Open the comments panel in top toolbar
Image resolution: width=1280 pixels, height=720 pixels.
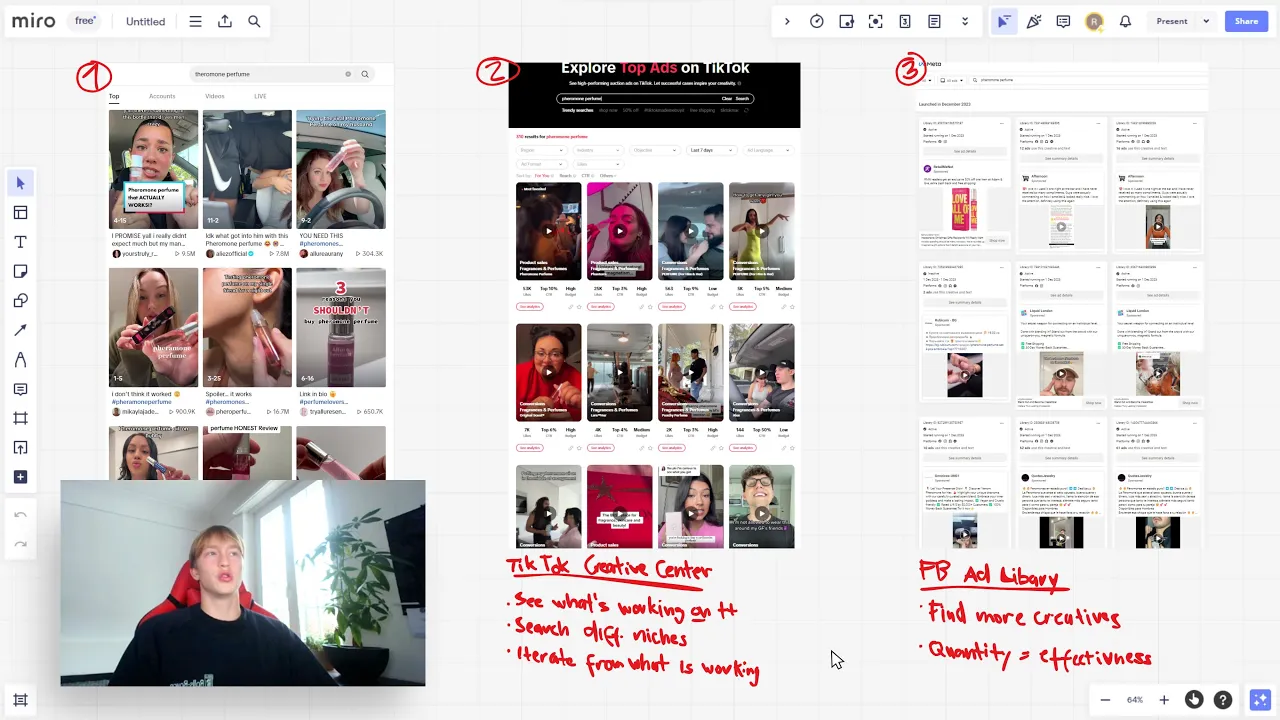pyautogui.click(x=1063, y=21)
